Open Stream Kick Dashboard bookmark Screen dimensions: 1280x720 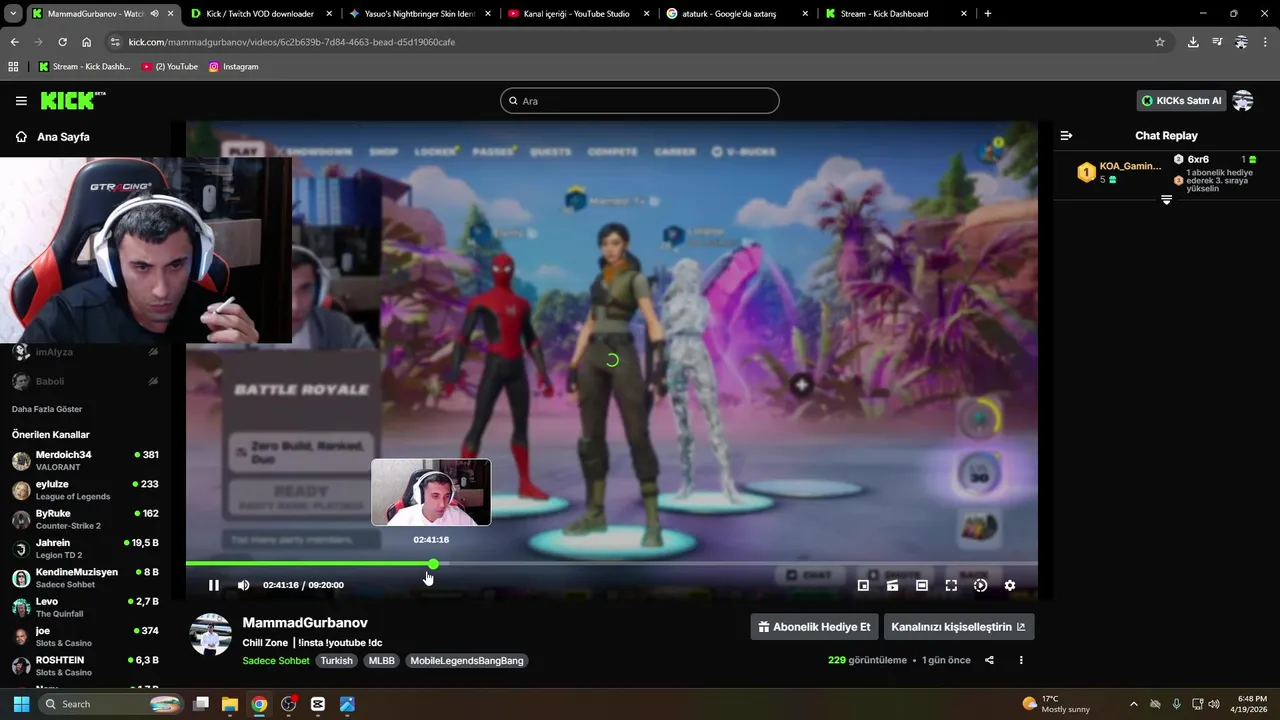coord(84,67)
